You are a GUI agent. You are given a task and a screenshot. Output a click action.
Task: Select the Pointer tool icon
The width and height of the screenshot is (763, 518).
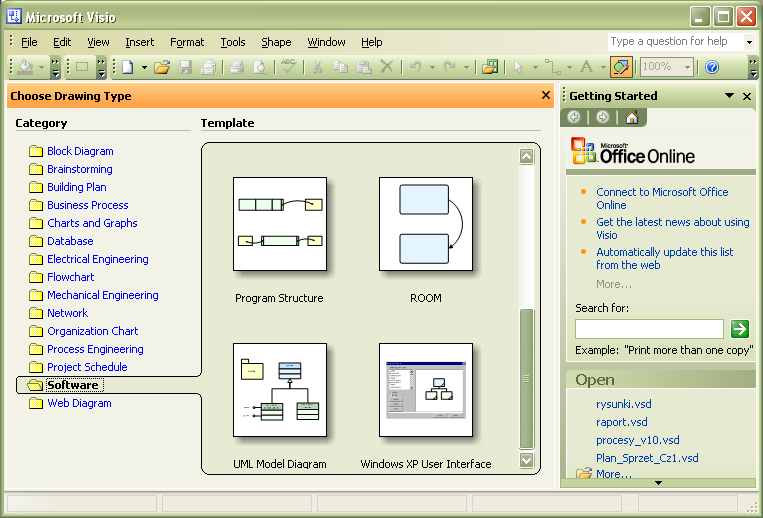518,67
